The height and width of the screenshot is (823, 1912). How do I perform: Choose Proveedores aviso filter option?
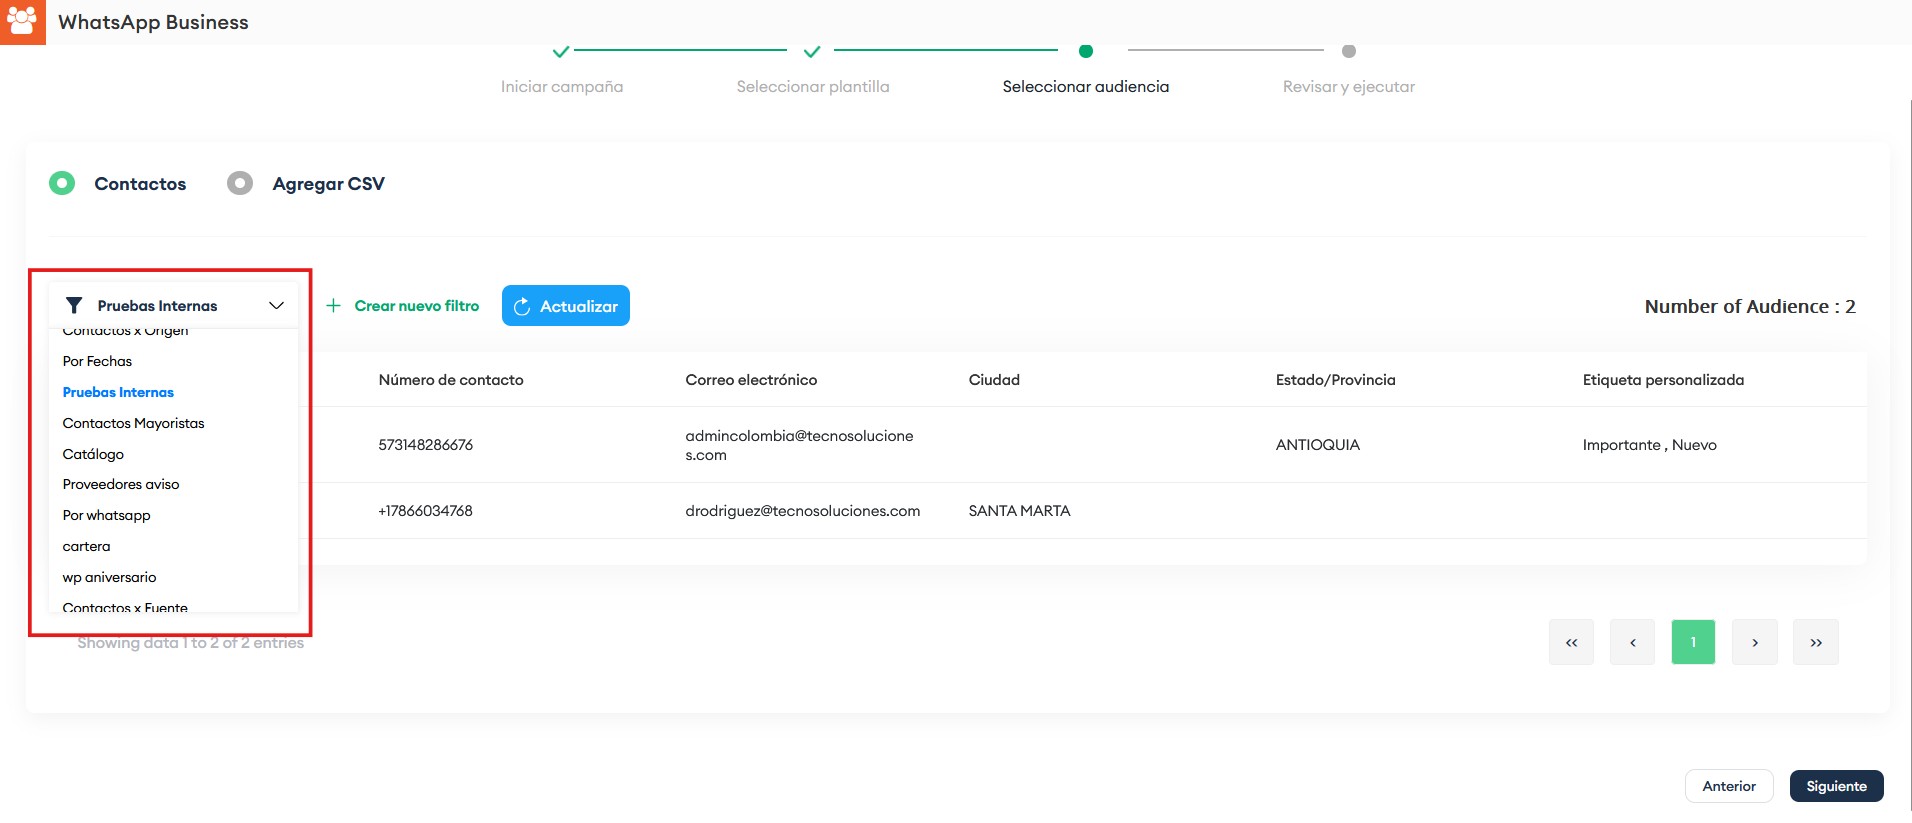pyautogui.click(x=121, y=484)
